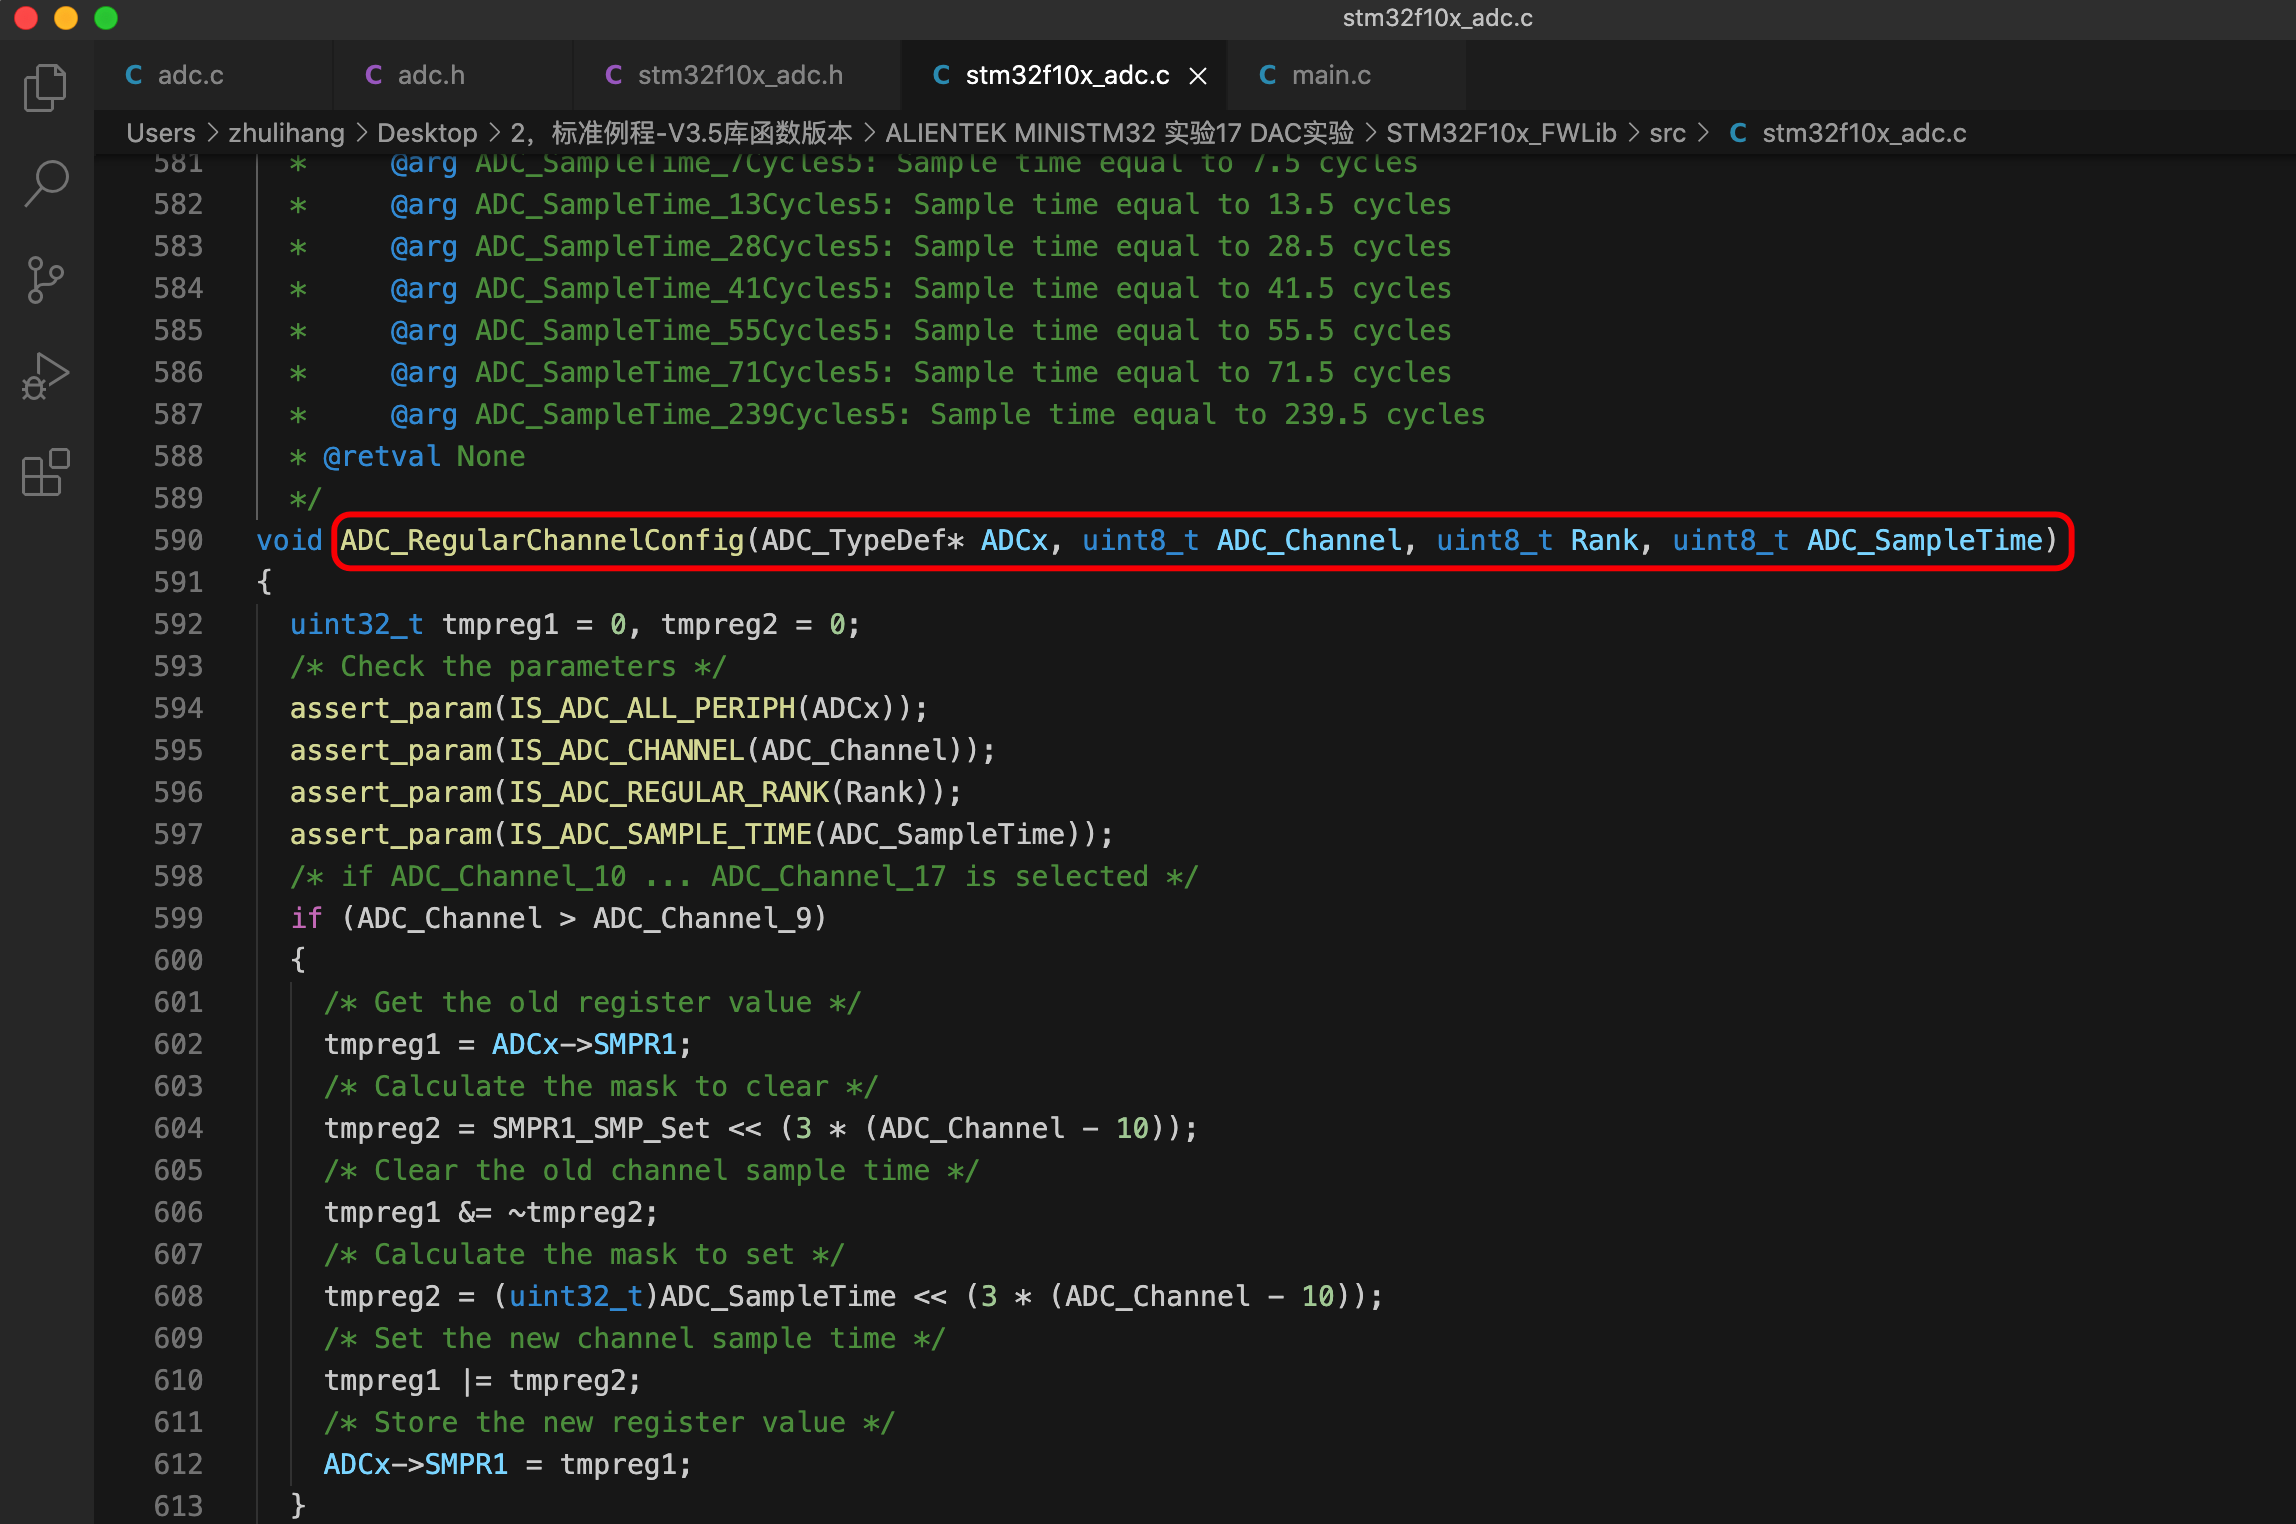Screen dimensions: 2296x1524
Task: Click the Users breadcrumb link
Action: pyautogui.click(x=160, y=132)
